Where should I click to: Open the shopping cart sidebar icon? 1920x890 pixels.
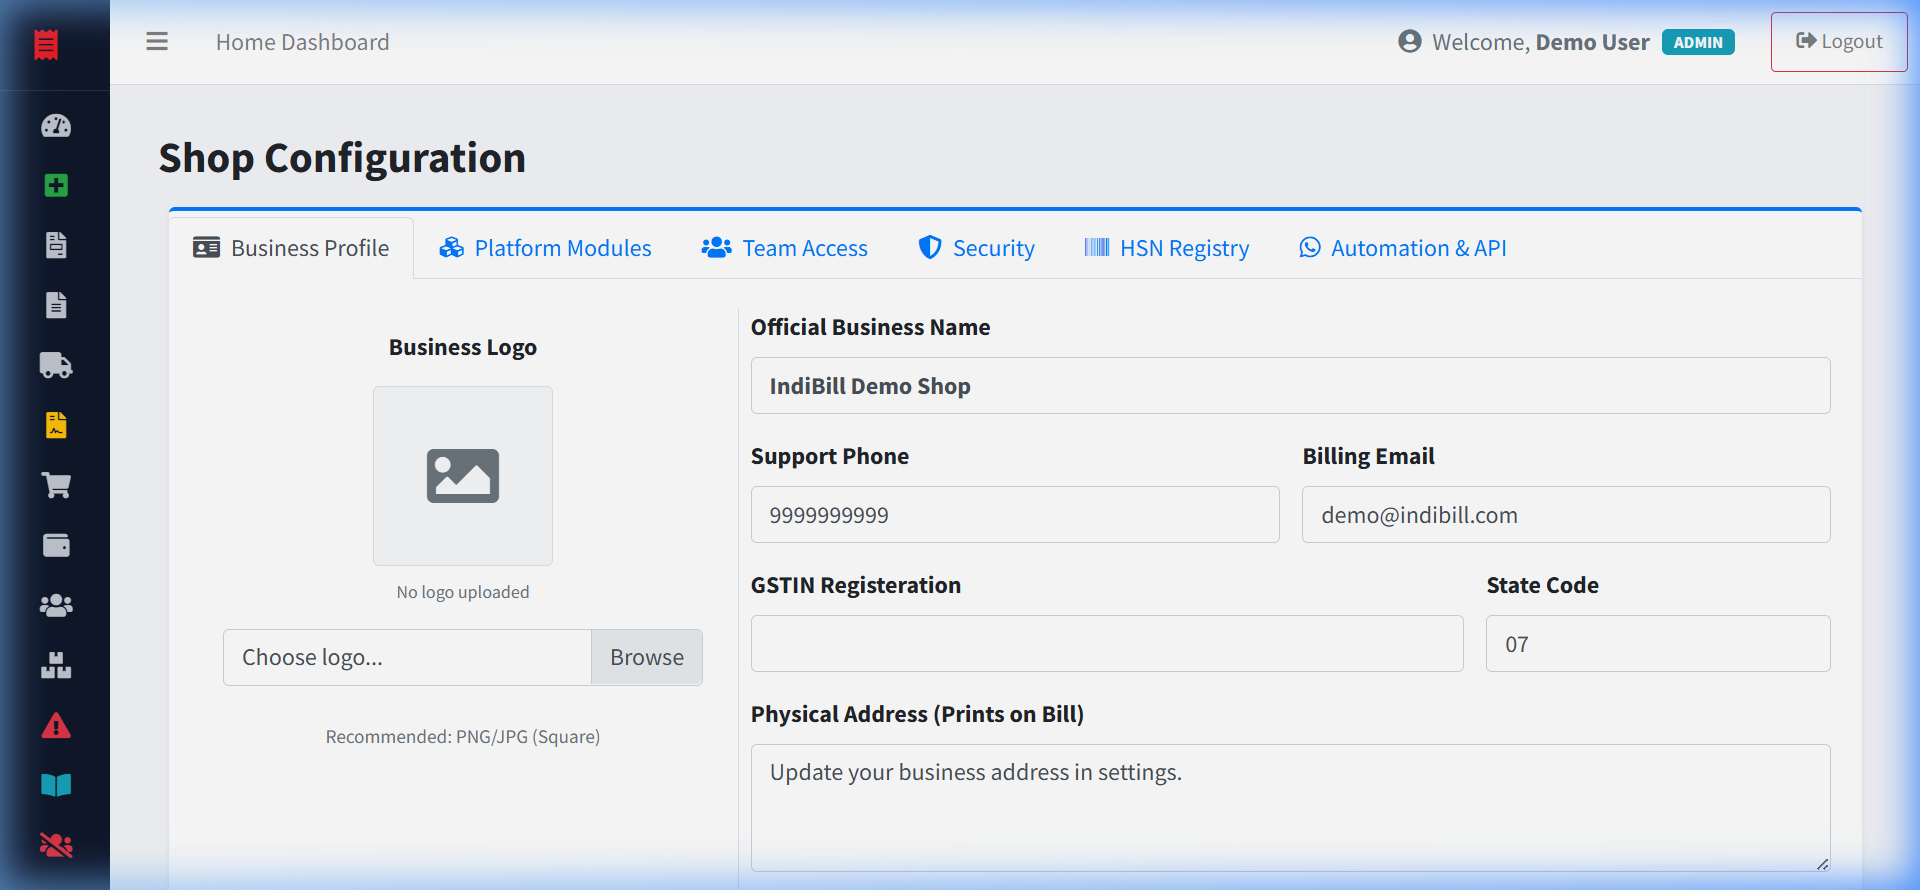click(56, 485)
